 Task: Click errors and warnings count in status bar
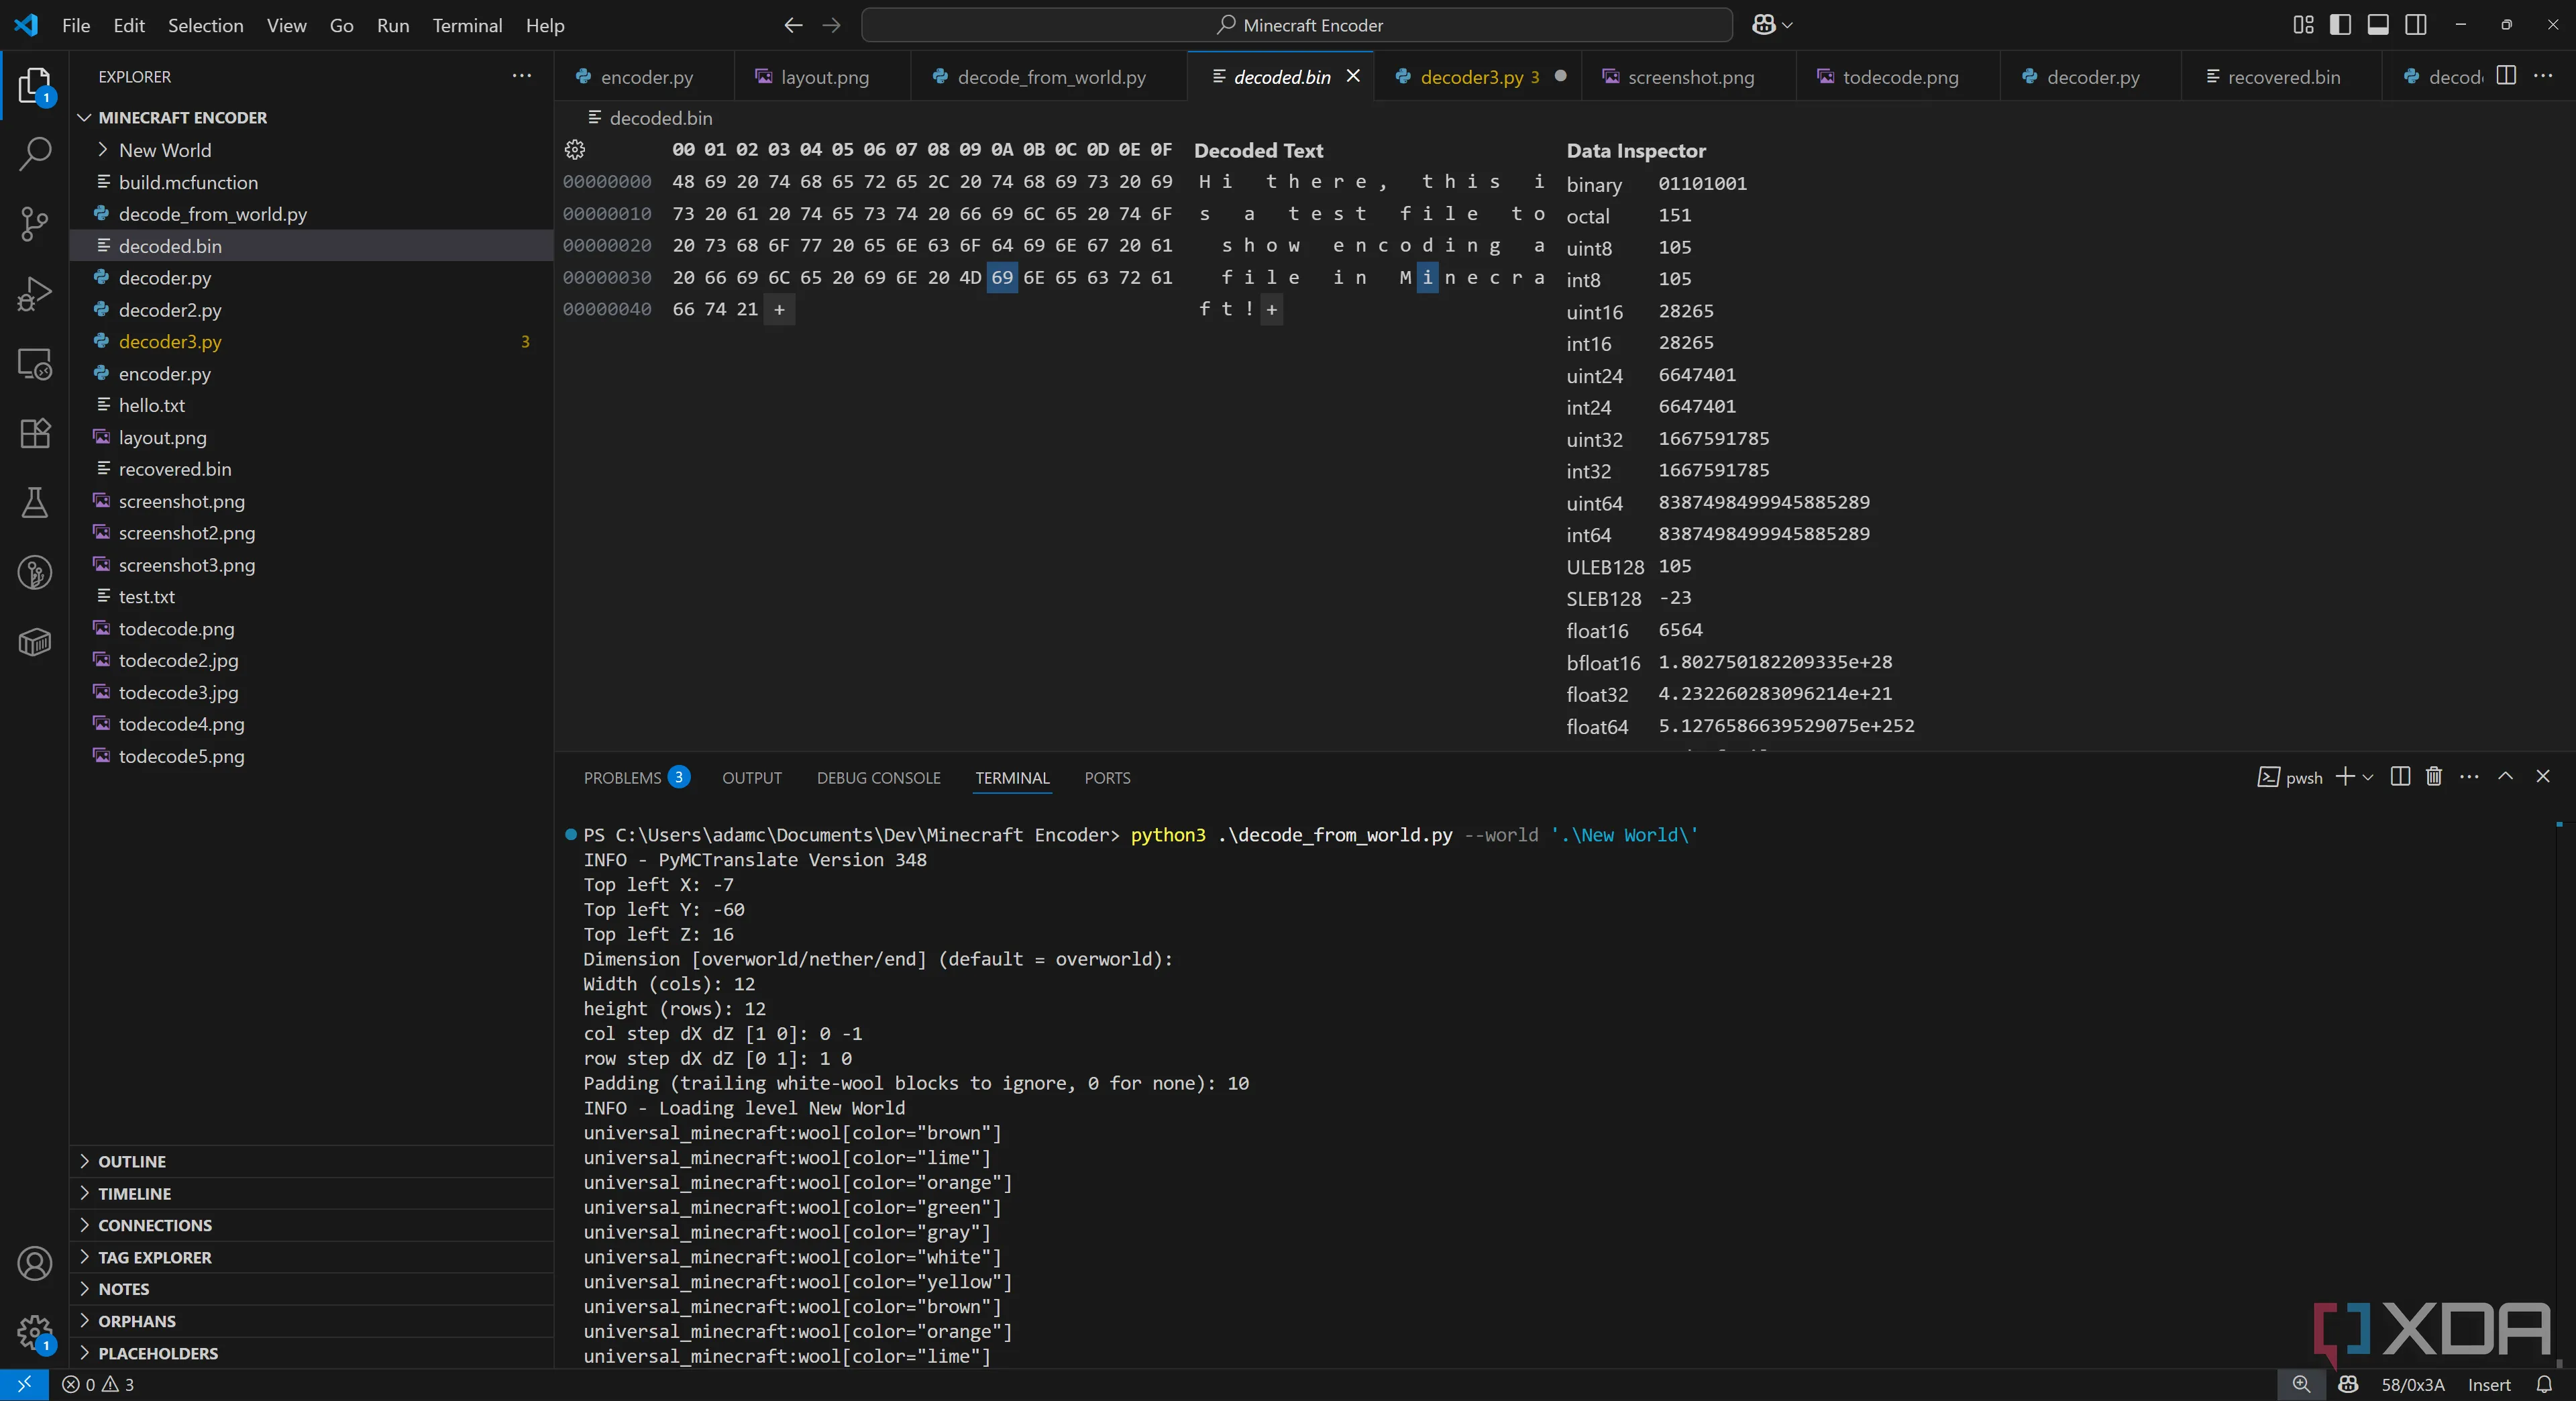(x=97, y=1384)
